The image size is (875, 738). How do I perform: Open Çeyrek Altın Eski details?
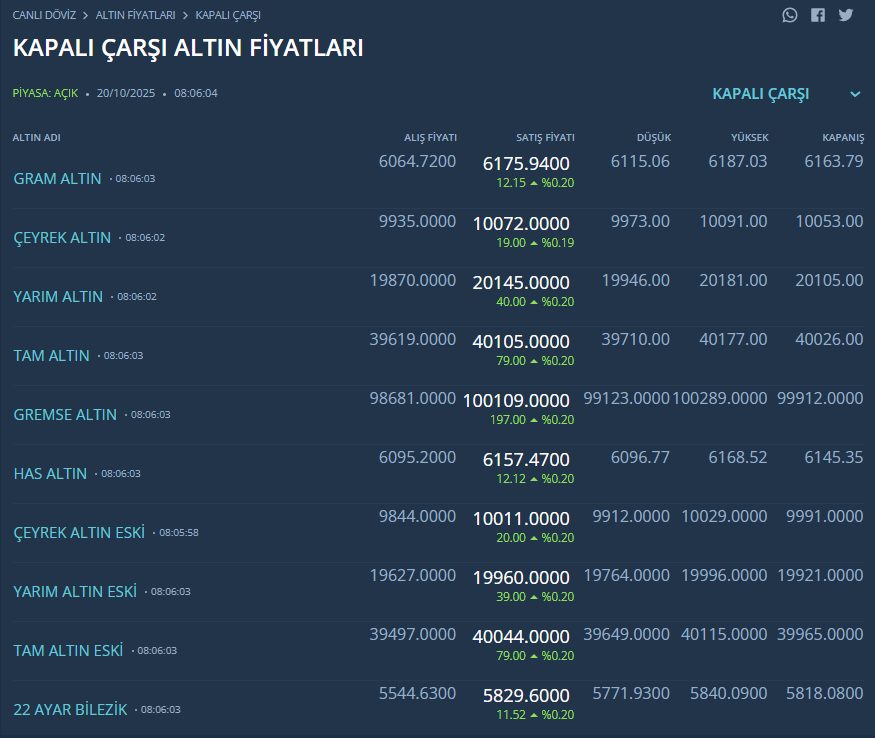pyautogui.click(x=79, y=533)
